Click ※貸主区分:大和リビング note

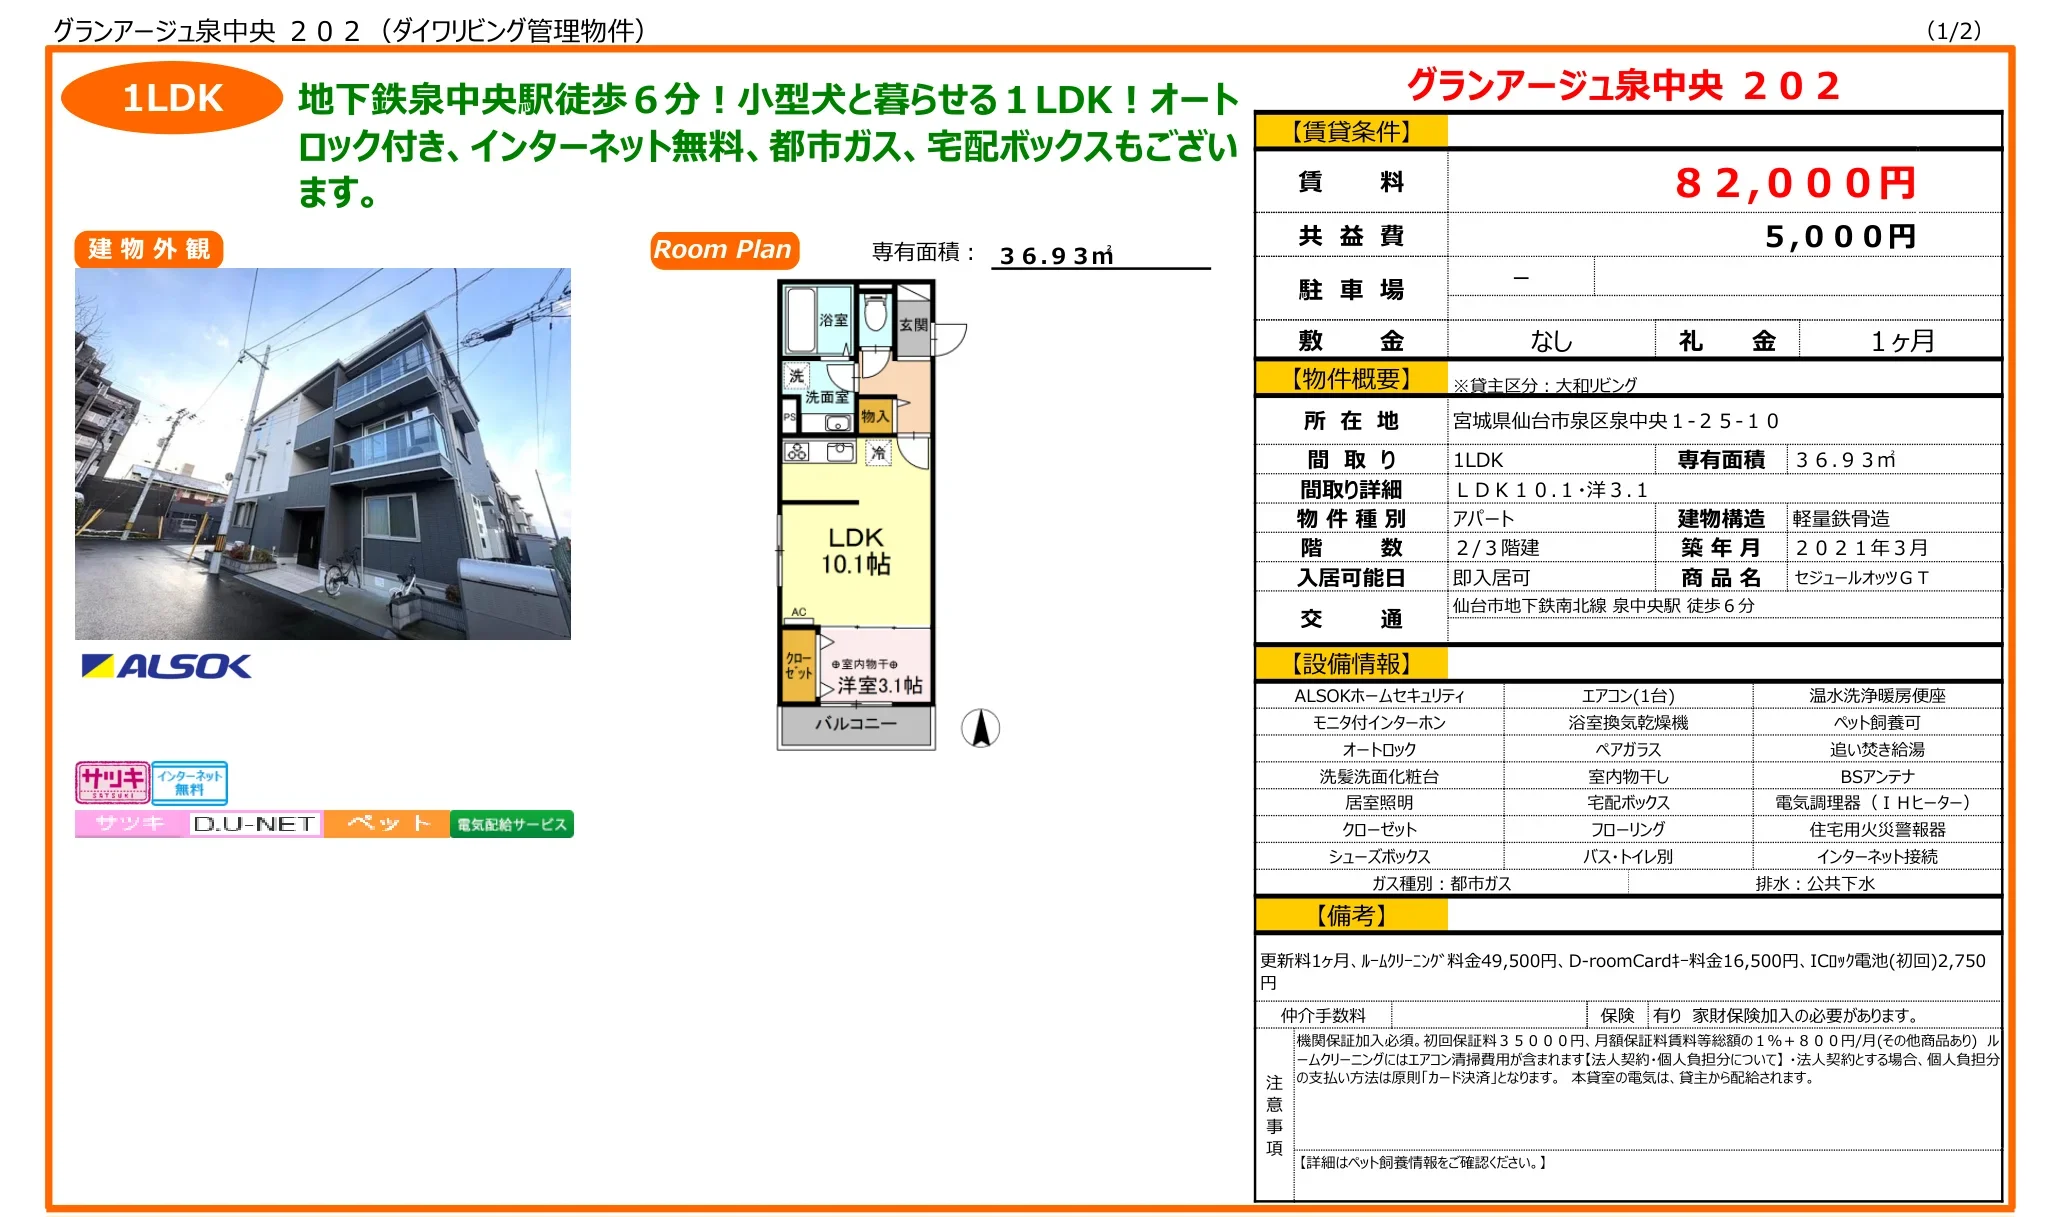pyautogui.click(x=1544, y=385)
